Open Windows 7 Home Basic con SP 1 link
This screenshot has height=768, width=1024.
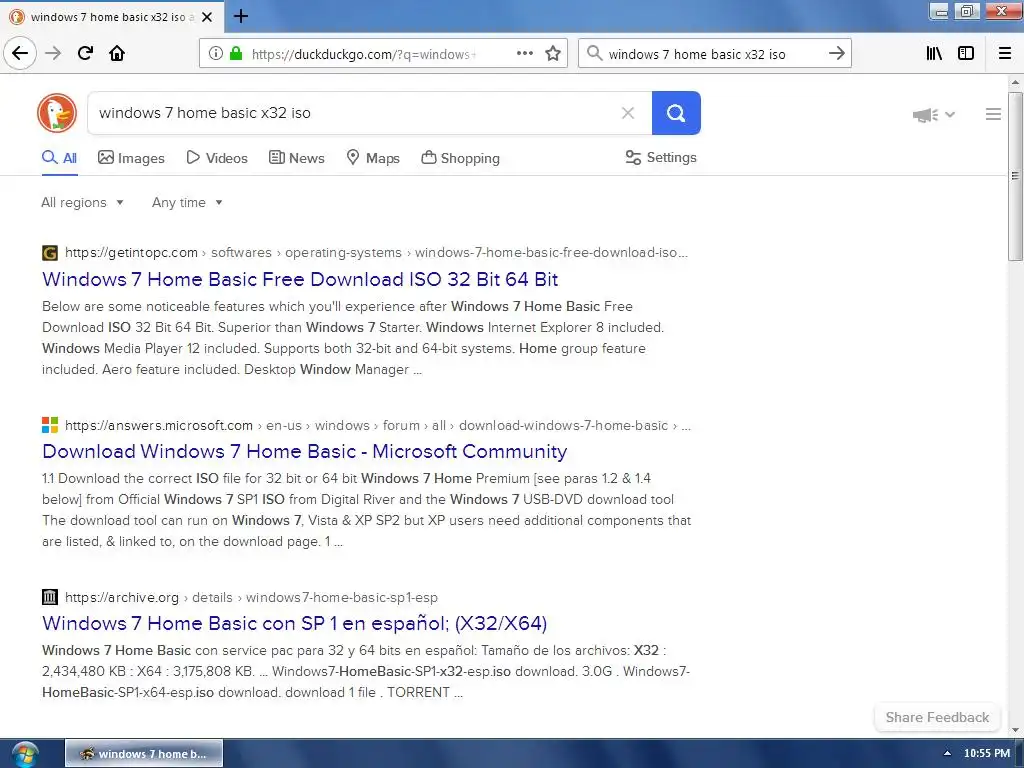pyautogui.click(x=295, y=623)
